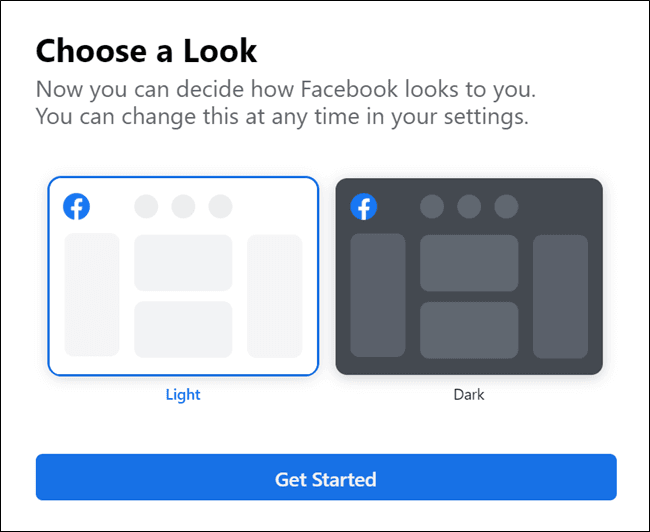Click the right circle in the Light preview

220,207
